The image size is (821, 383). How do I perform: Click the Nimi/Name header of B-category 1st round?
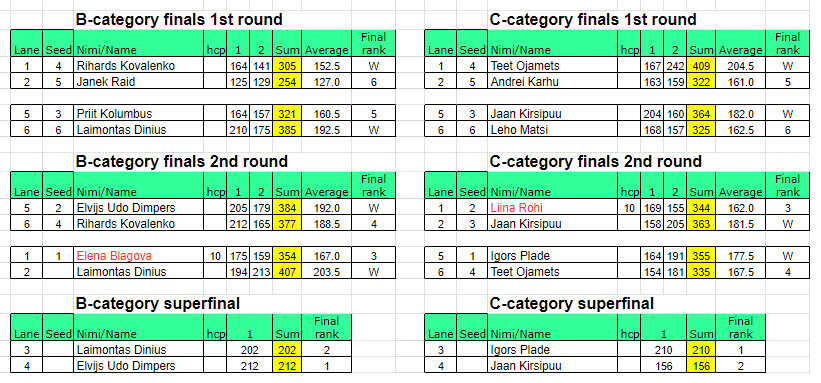pos(139,43)
